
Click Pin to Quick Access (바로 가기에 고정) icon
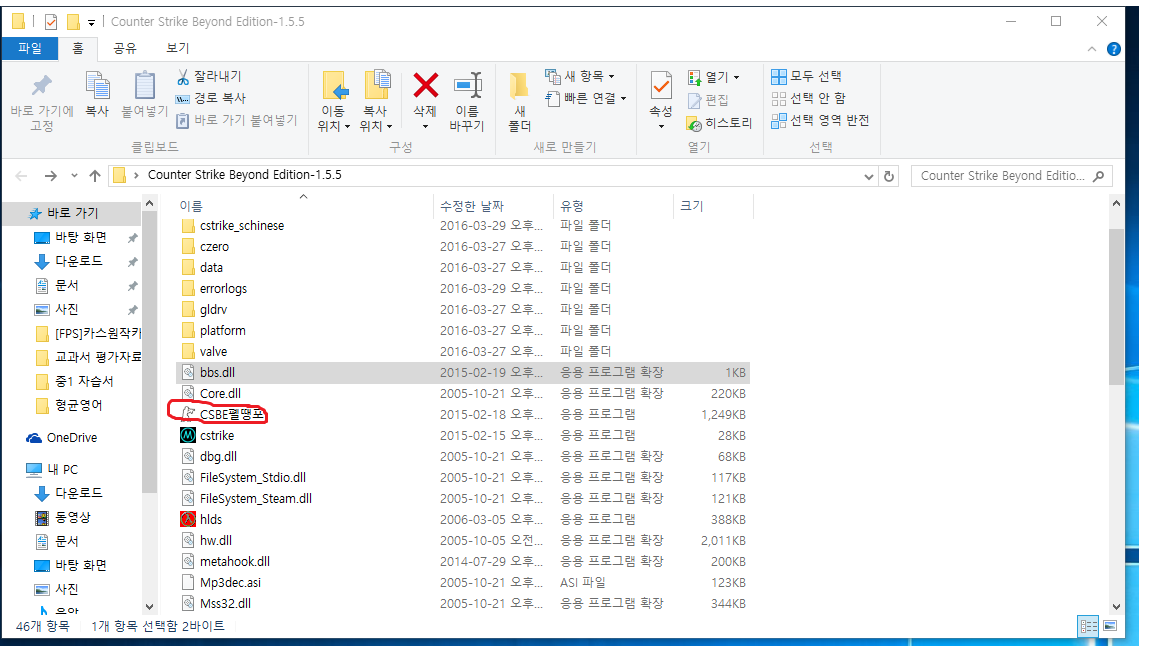tap(42, 86)
